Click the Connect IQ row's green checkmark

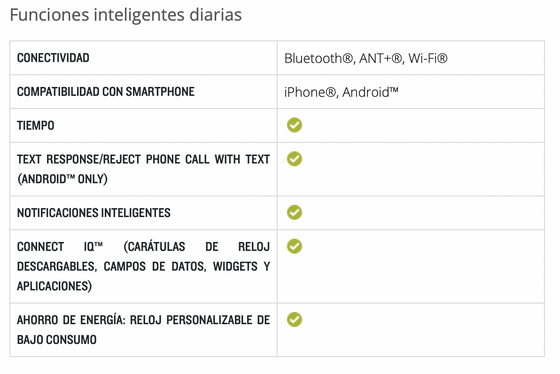tap(294, 246)
